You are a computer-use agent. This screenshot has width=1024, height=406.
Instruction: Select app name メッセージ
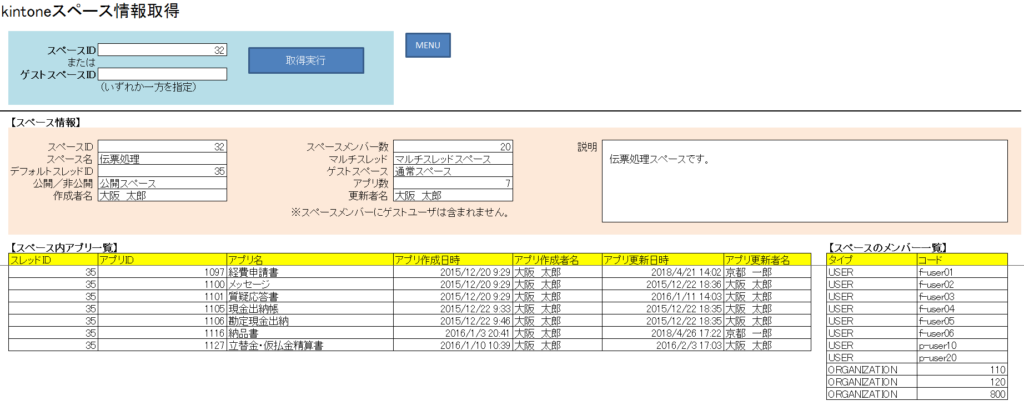click(x=310, y=285)
